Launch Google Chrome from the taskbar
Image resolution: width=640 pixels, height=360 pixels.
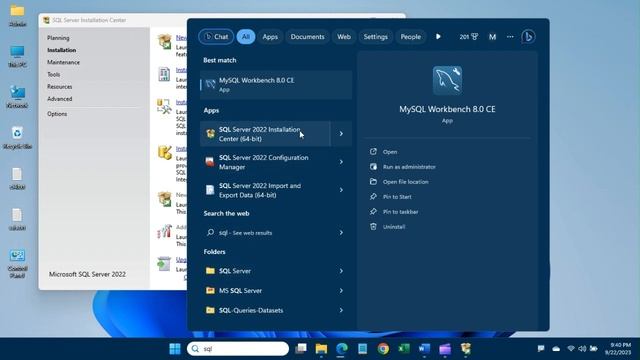coord(383,349)
